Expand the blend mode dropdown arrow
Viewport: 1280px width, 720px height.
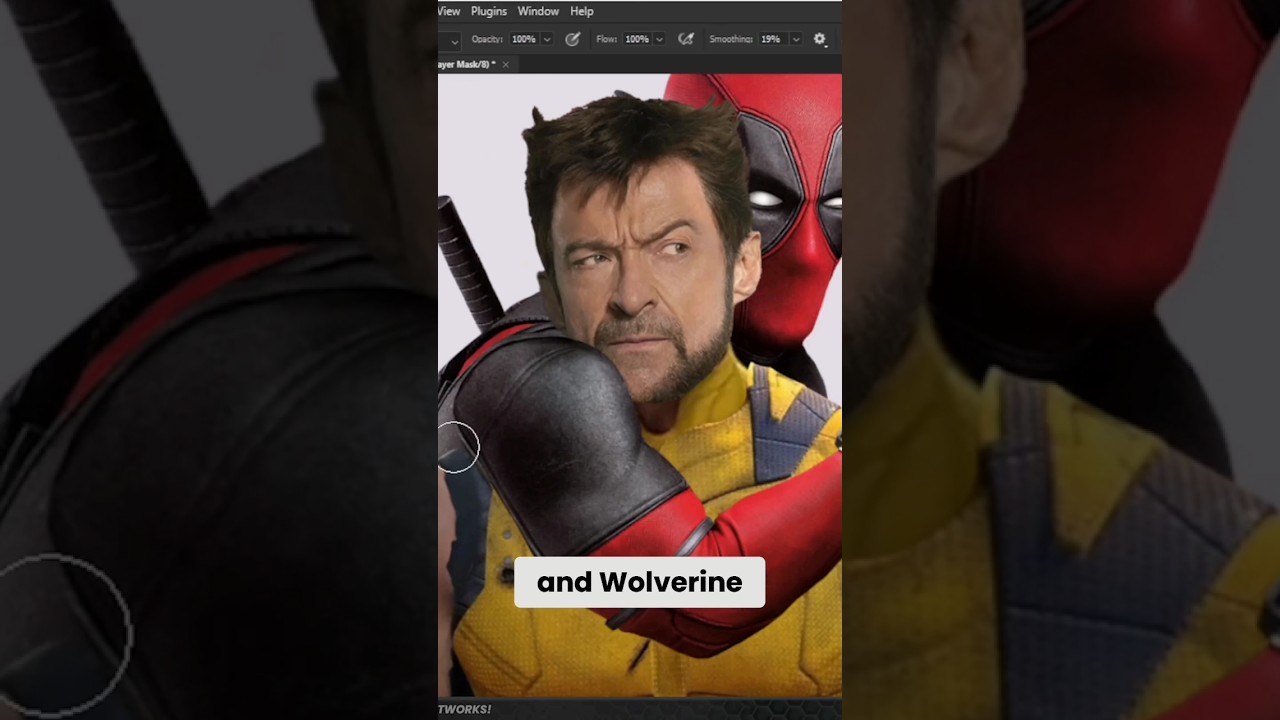(455, 40)
